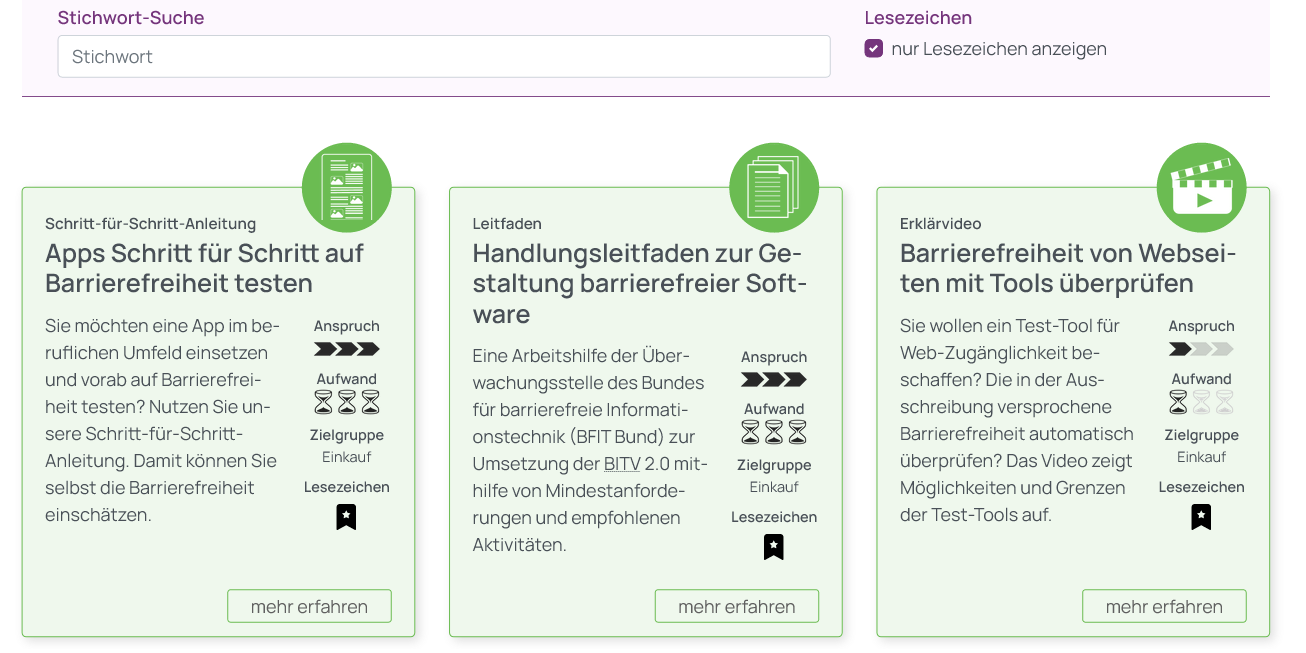The width and height of the screenshot is (1306, 653).
Task: Click heading 'Handlungsleitfaden zur Gestaltung barrierefreier Software'
Action: pos(640,284)
